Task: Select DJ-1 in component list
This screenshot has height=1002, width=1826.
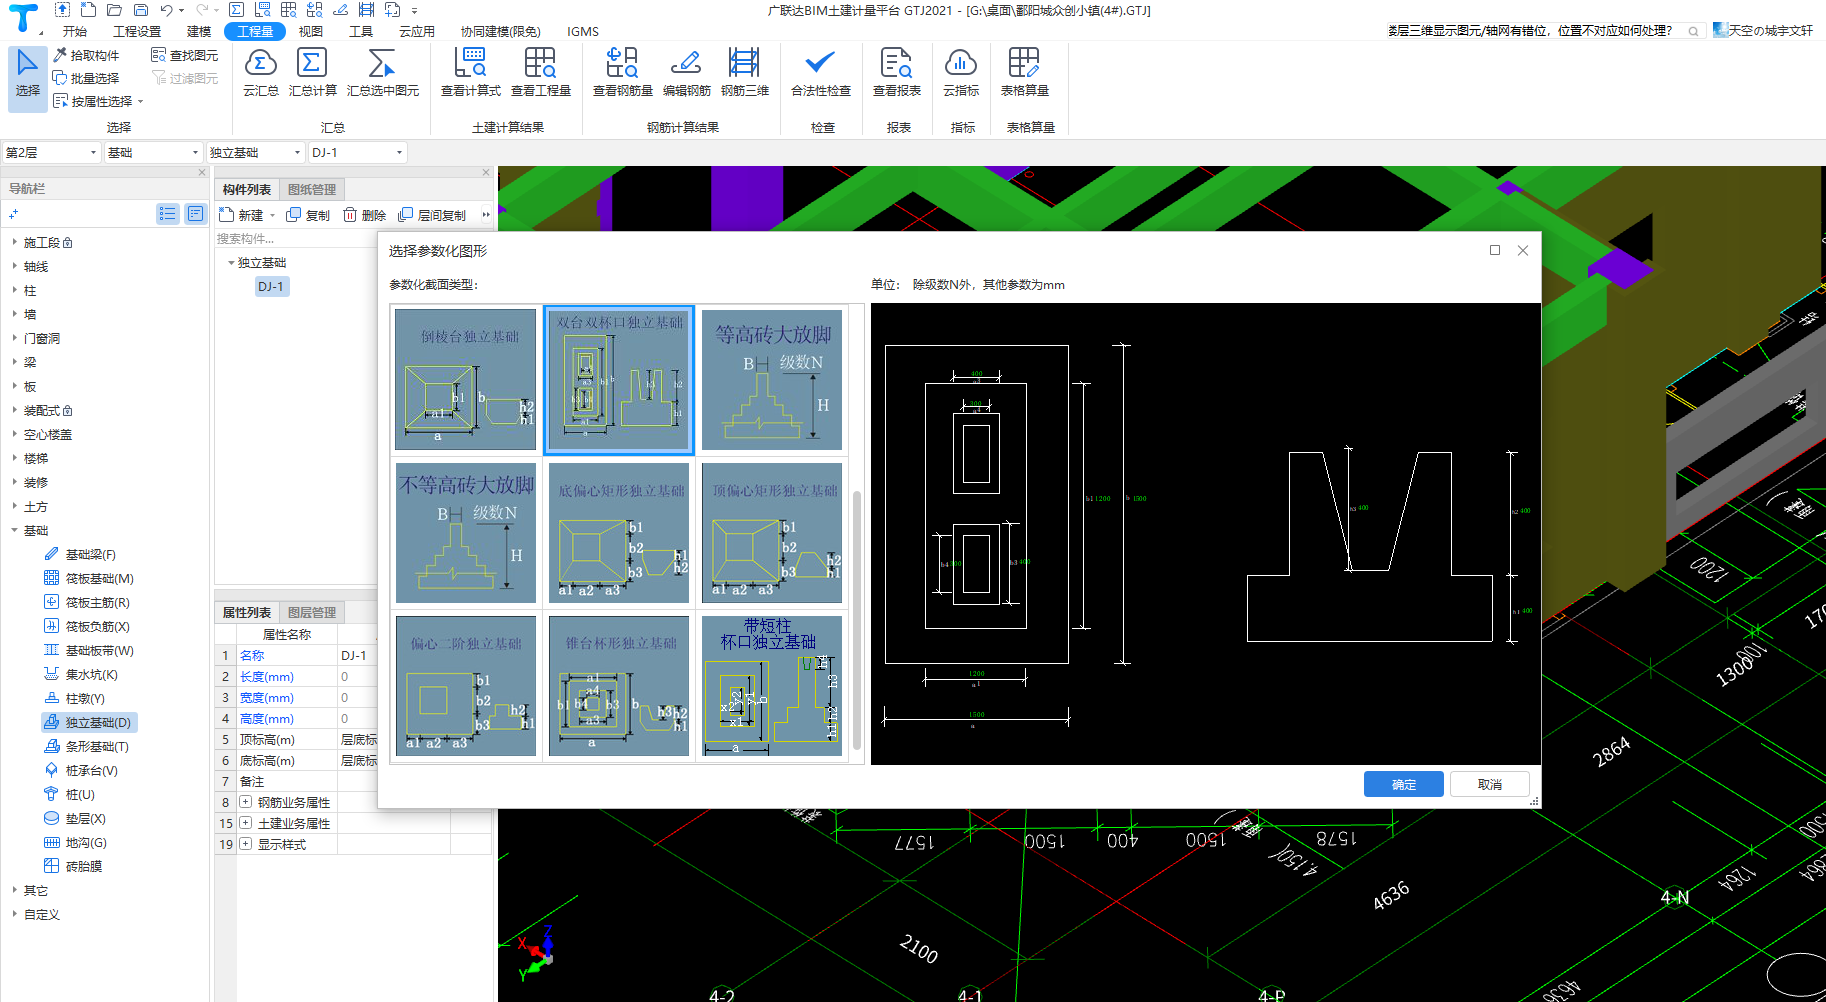Action: (271, 286)
